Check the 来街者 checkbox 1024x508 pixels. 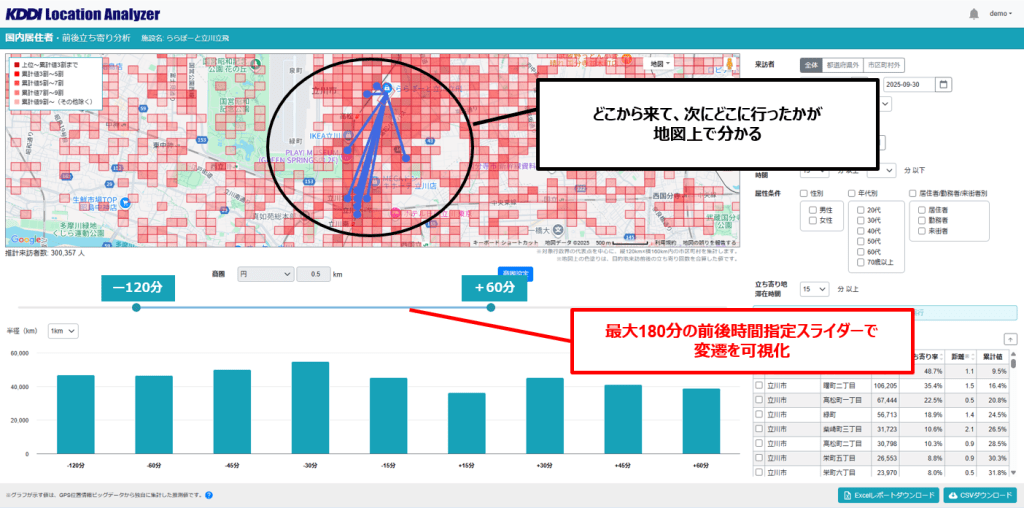coord(921,231)
